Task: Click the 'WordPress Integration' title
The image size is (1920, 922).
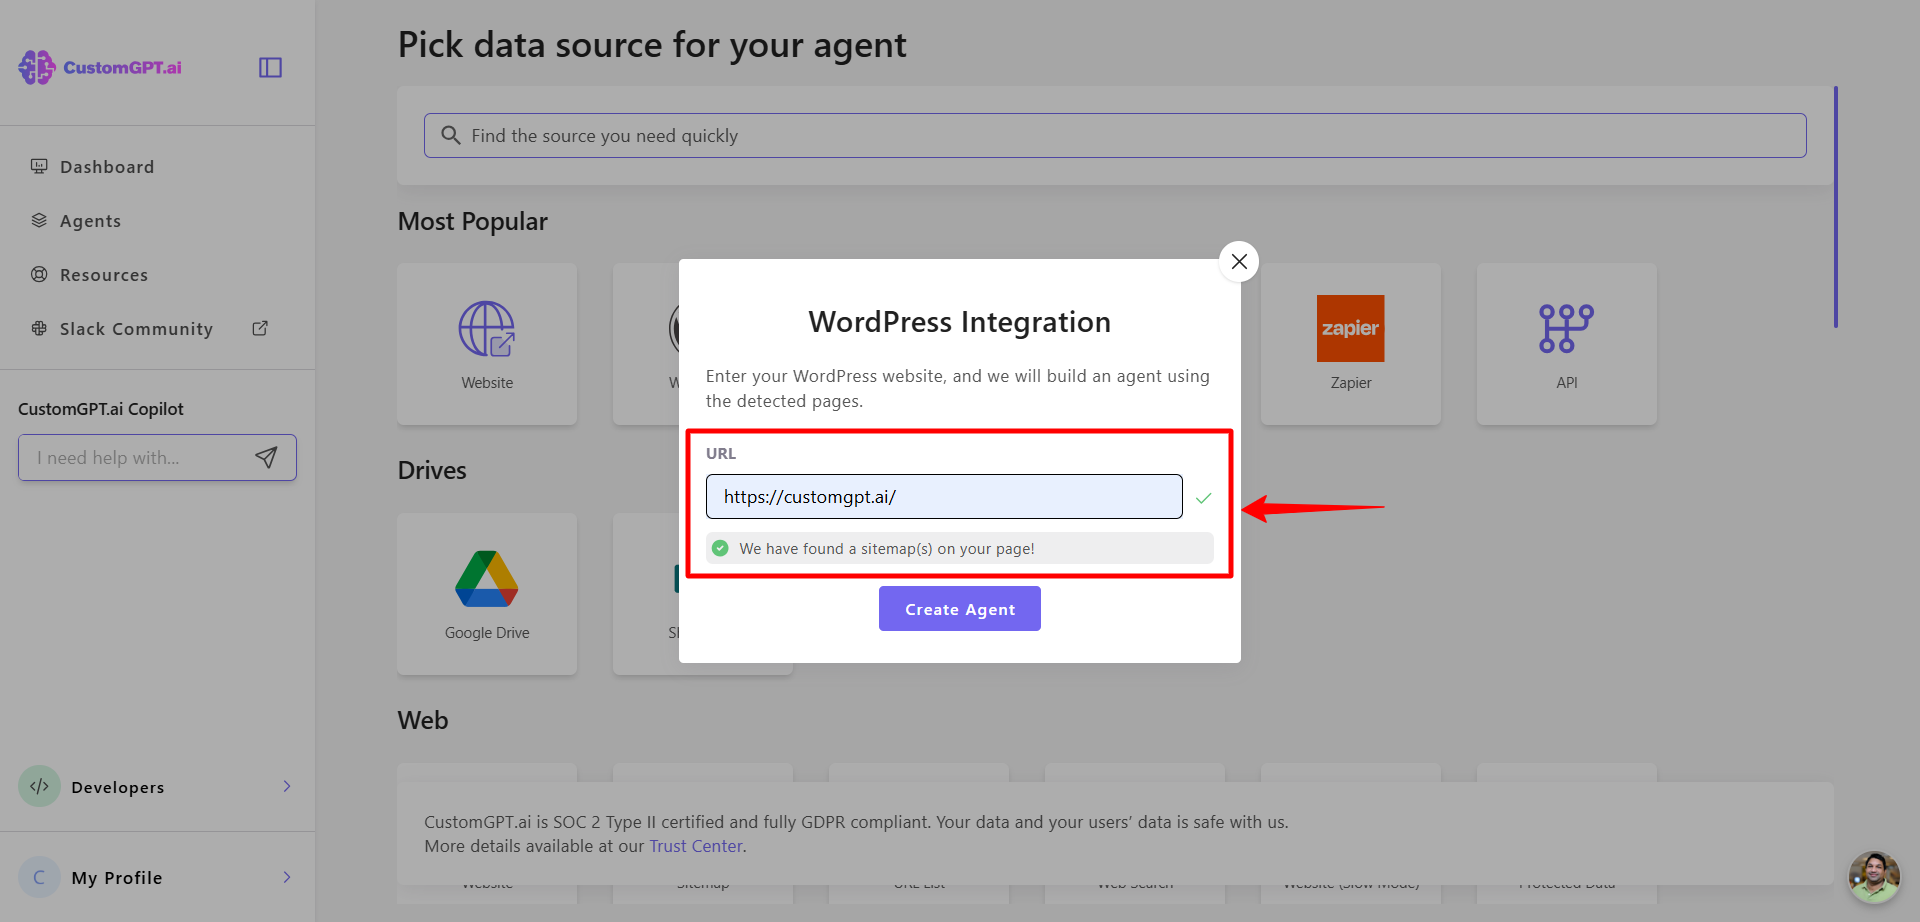Action: (x=960, y=322)
